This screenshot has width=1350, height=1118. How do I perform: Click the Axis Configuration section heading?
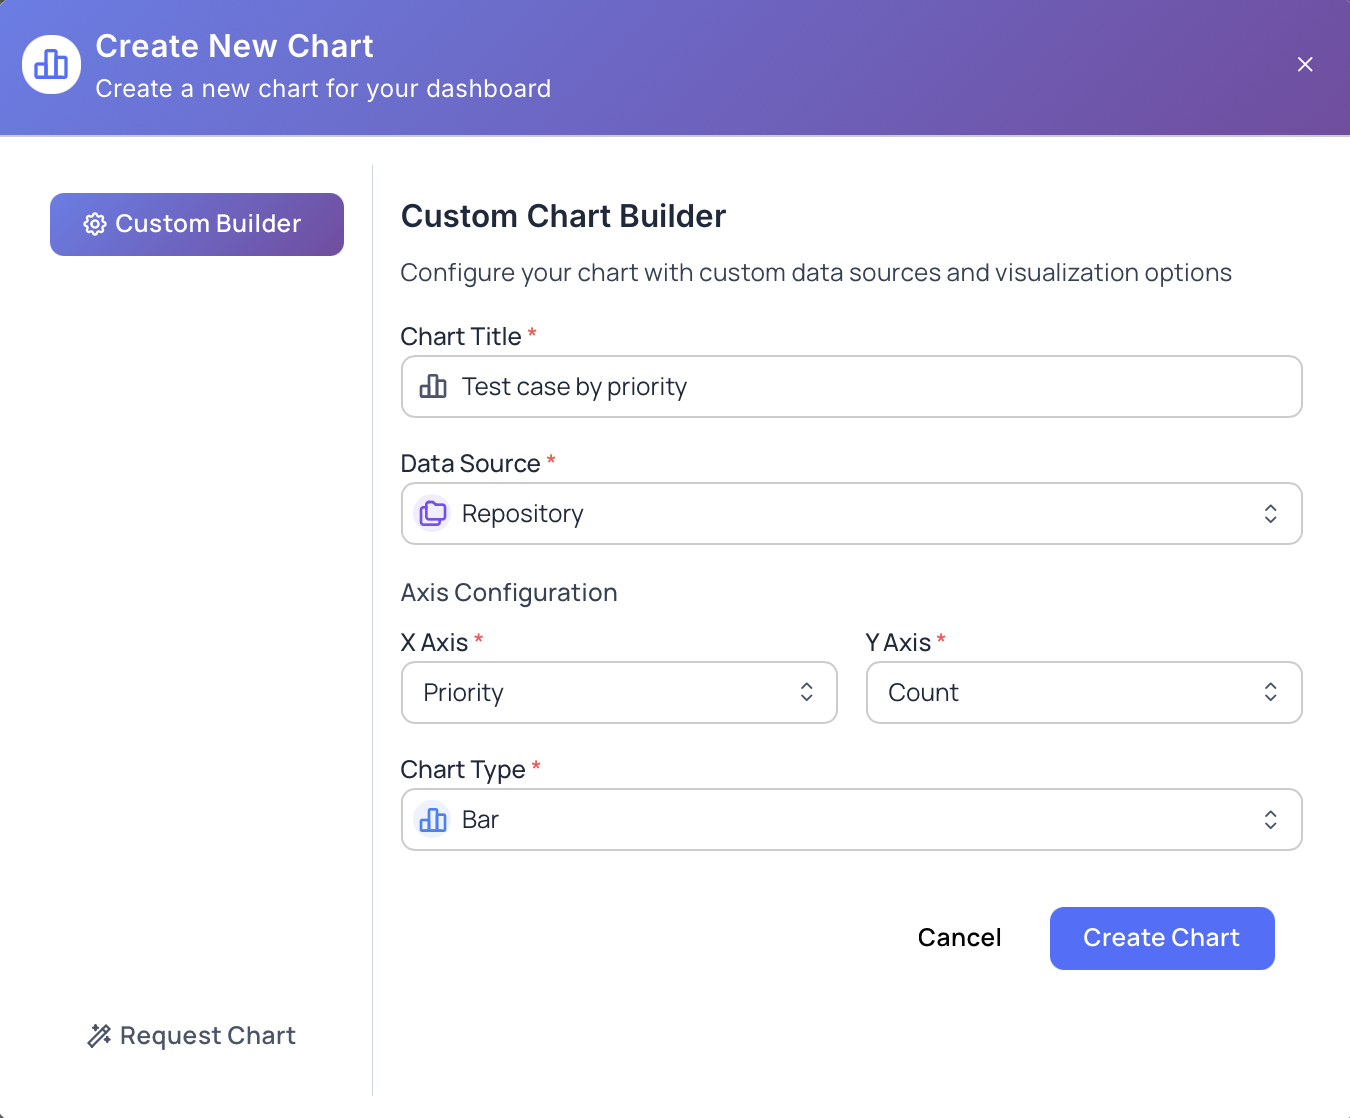coord(508,592)
